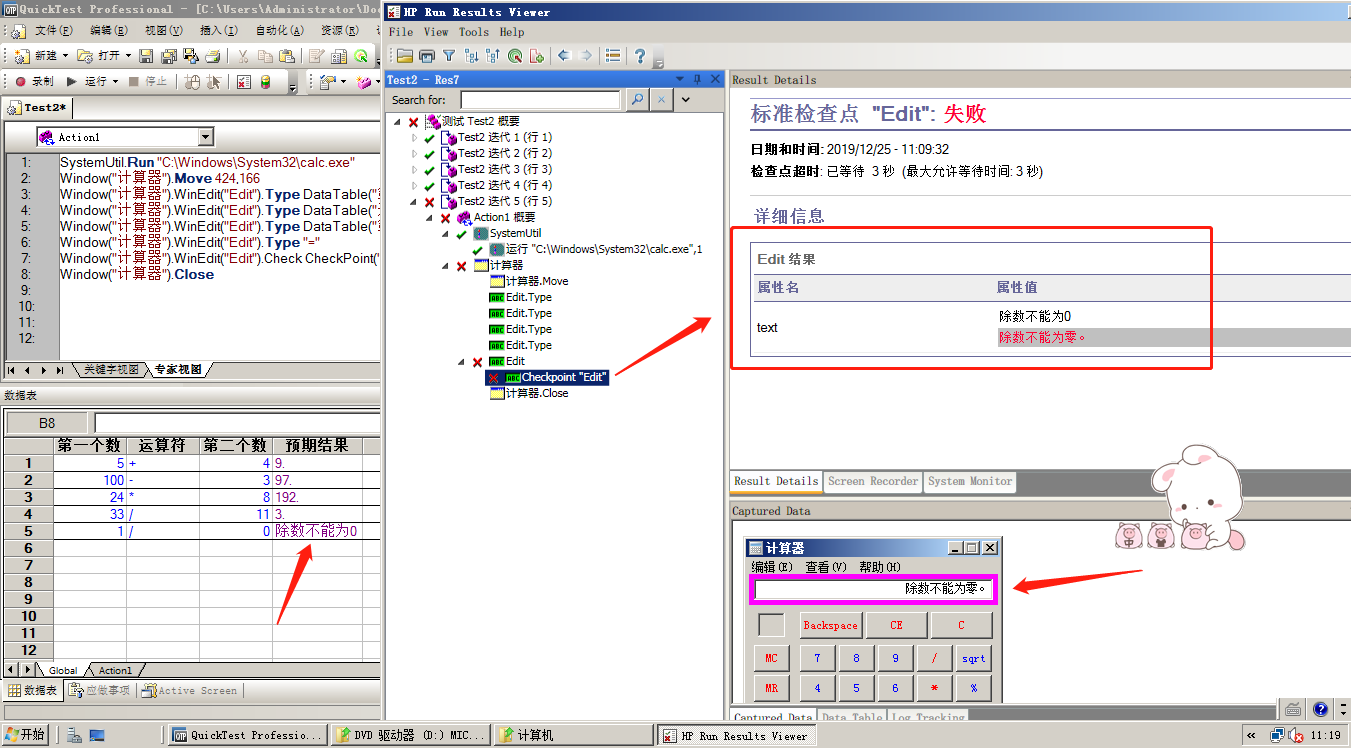Click the Test2* document tab
The height and width of the screenshot is (748, 1351).
click(x=38, y=108)
